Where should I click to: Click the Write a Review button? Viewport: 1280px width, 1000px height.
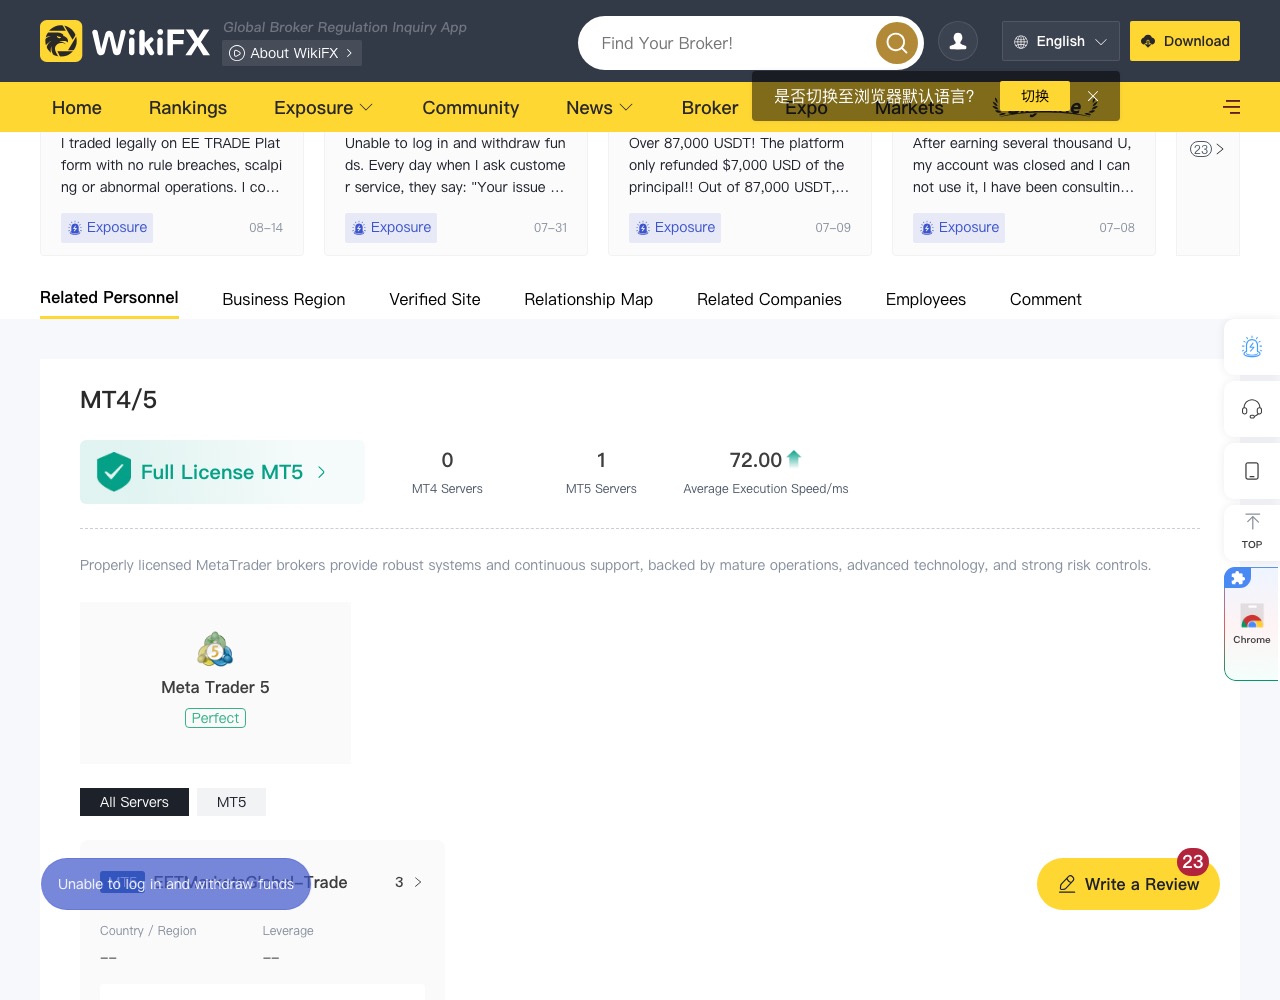[x=1128, y=884]
